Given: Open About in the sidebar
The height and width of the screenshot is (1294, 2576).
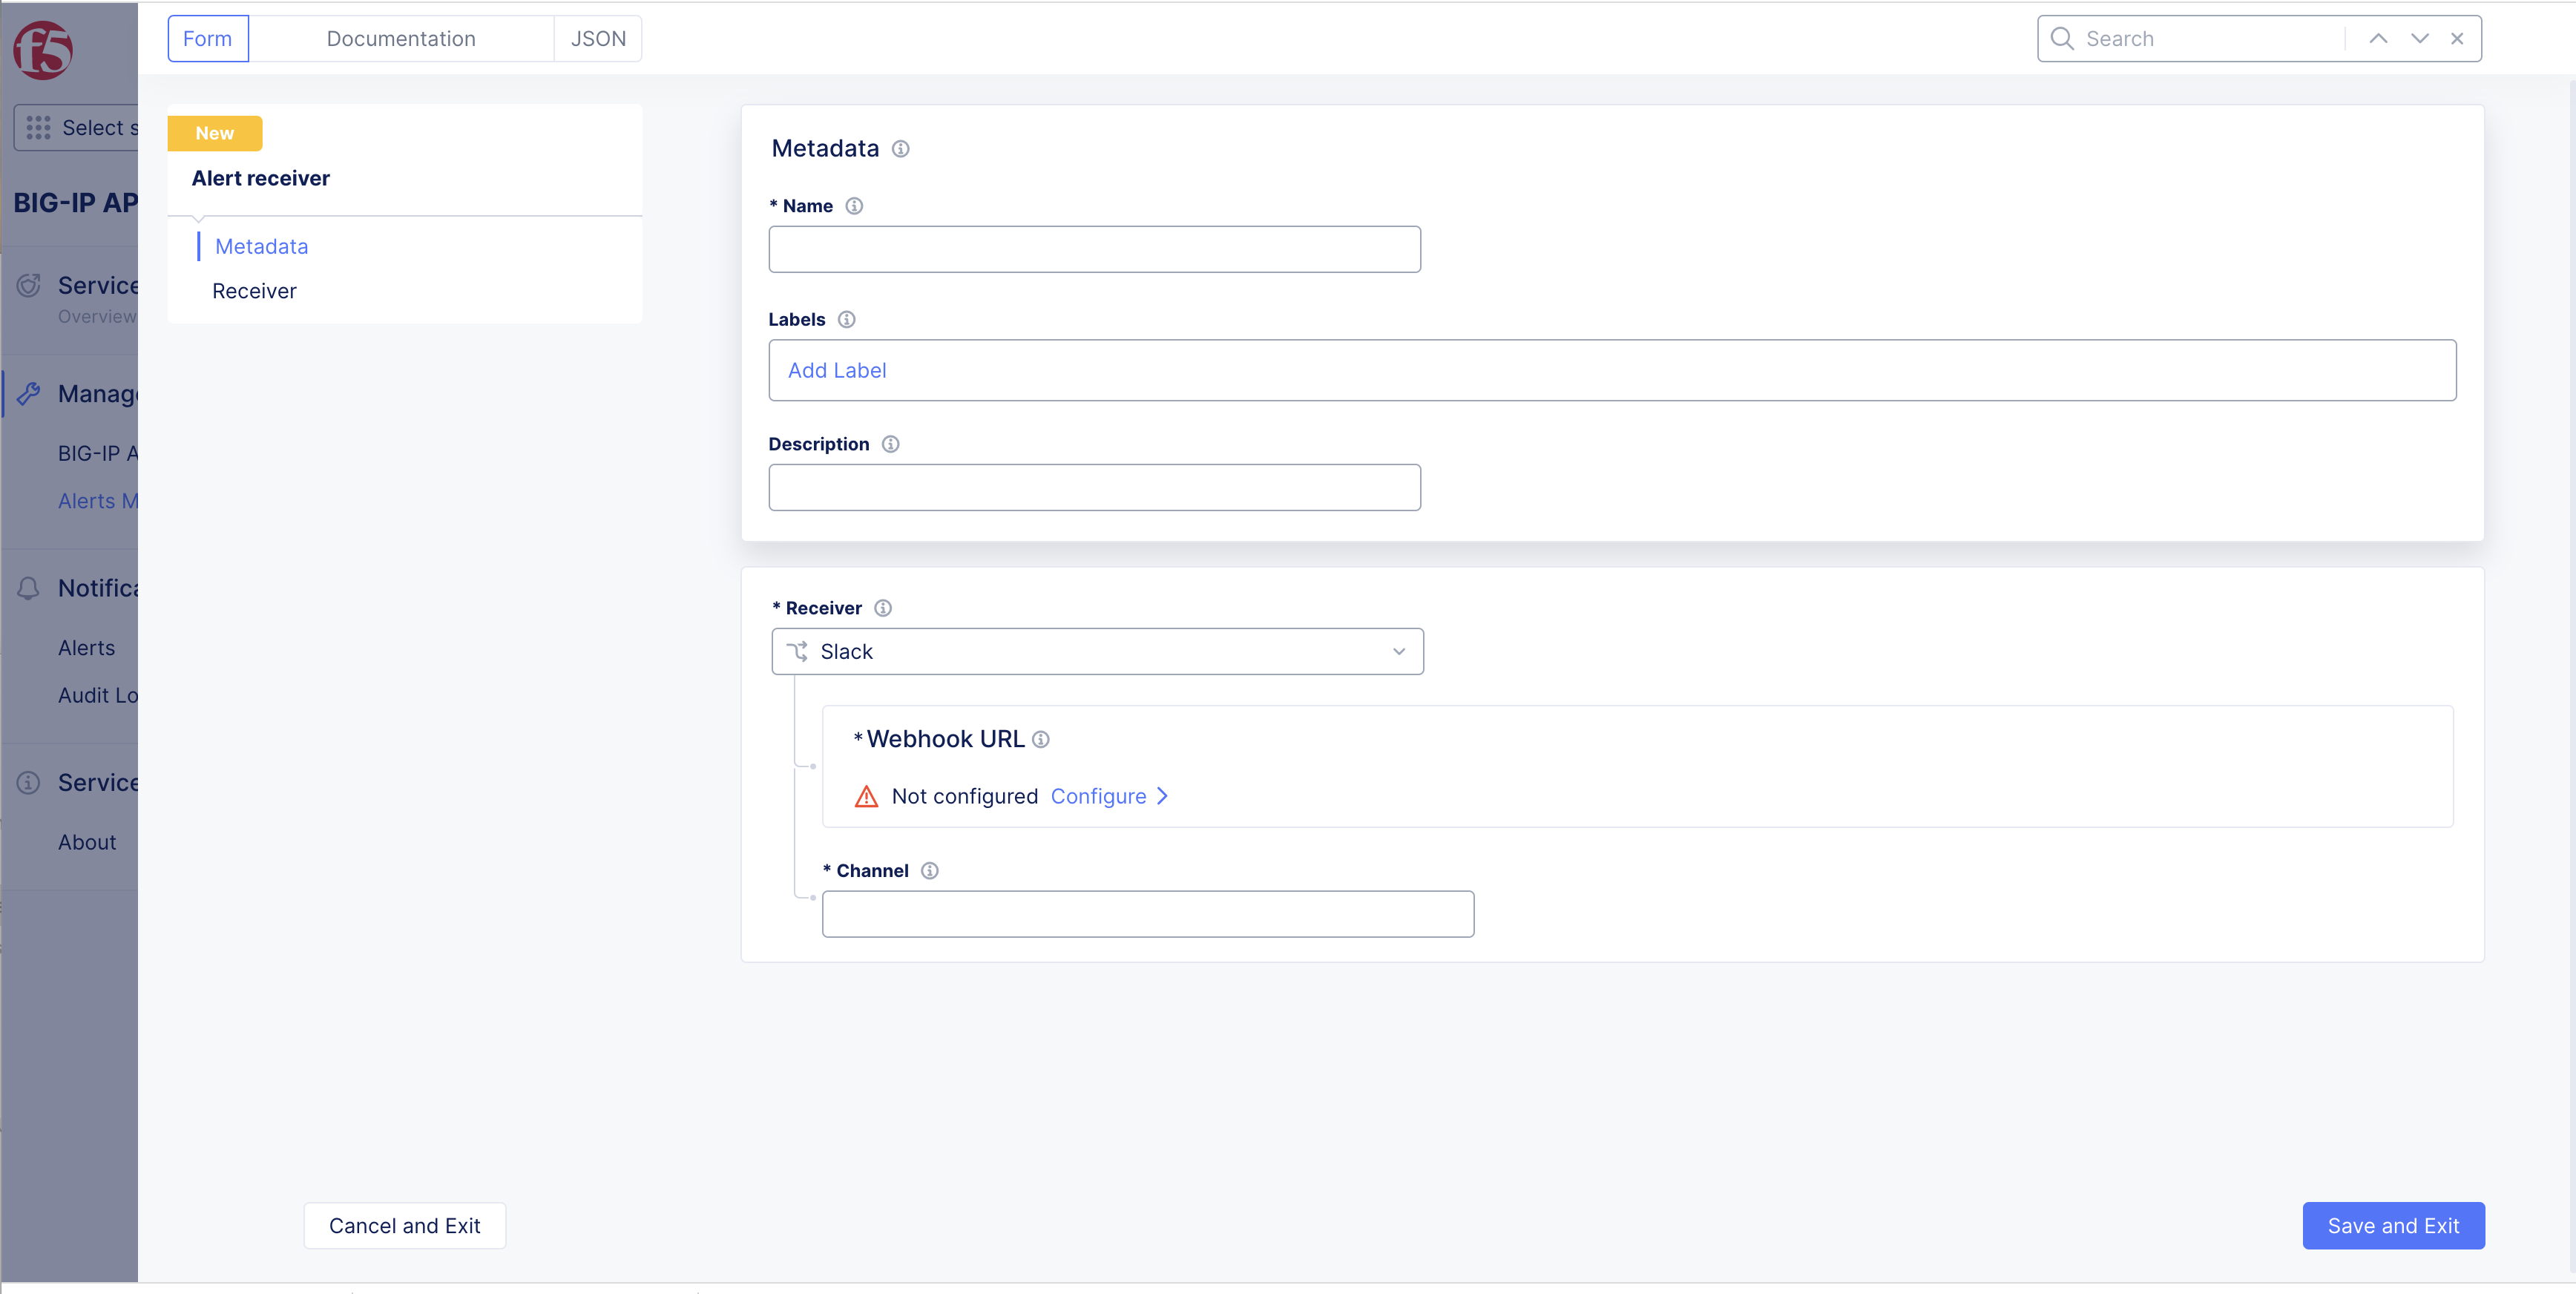Looking at the screenshot, I should coord(87,843).
